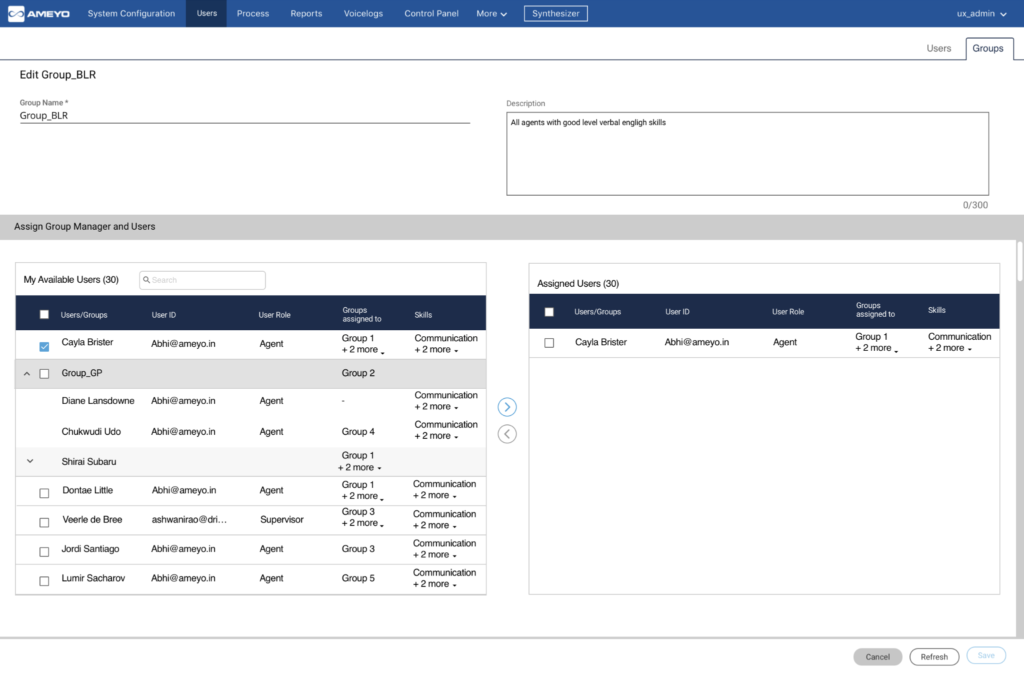The image size is (1024, 673).
Task: Click the Ameyo logo
Action: click(x=39, y=14)
